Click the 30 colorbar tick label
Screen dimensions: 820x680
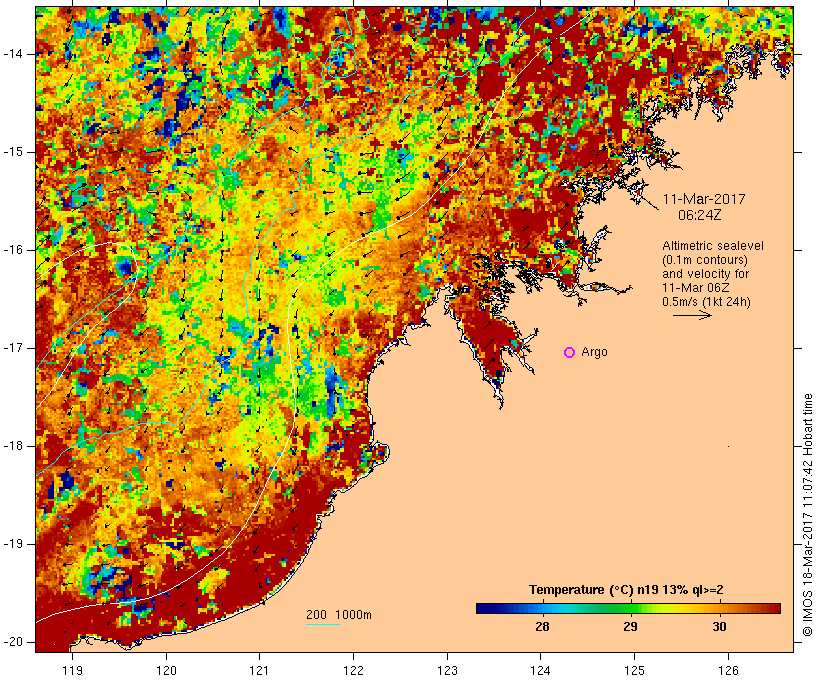point(719,627)
